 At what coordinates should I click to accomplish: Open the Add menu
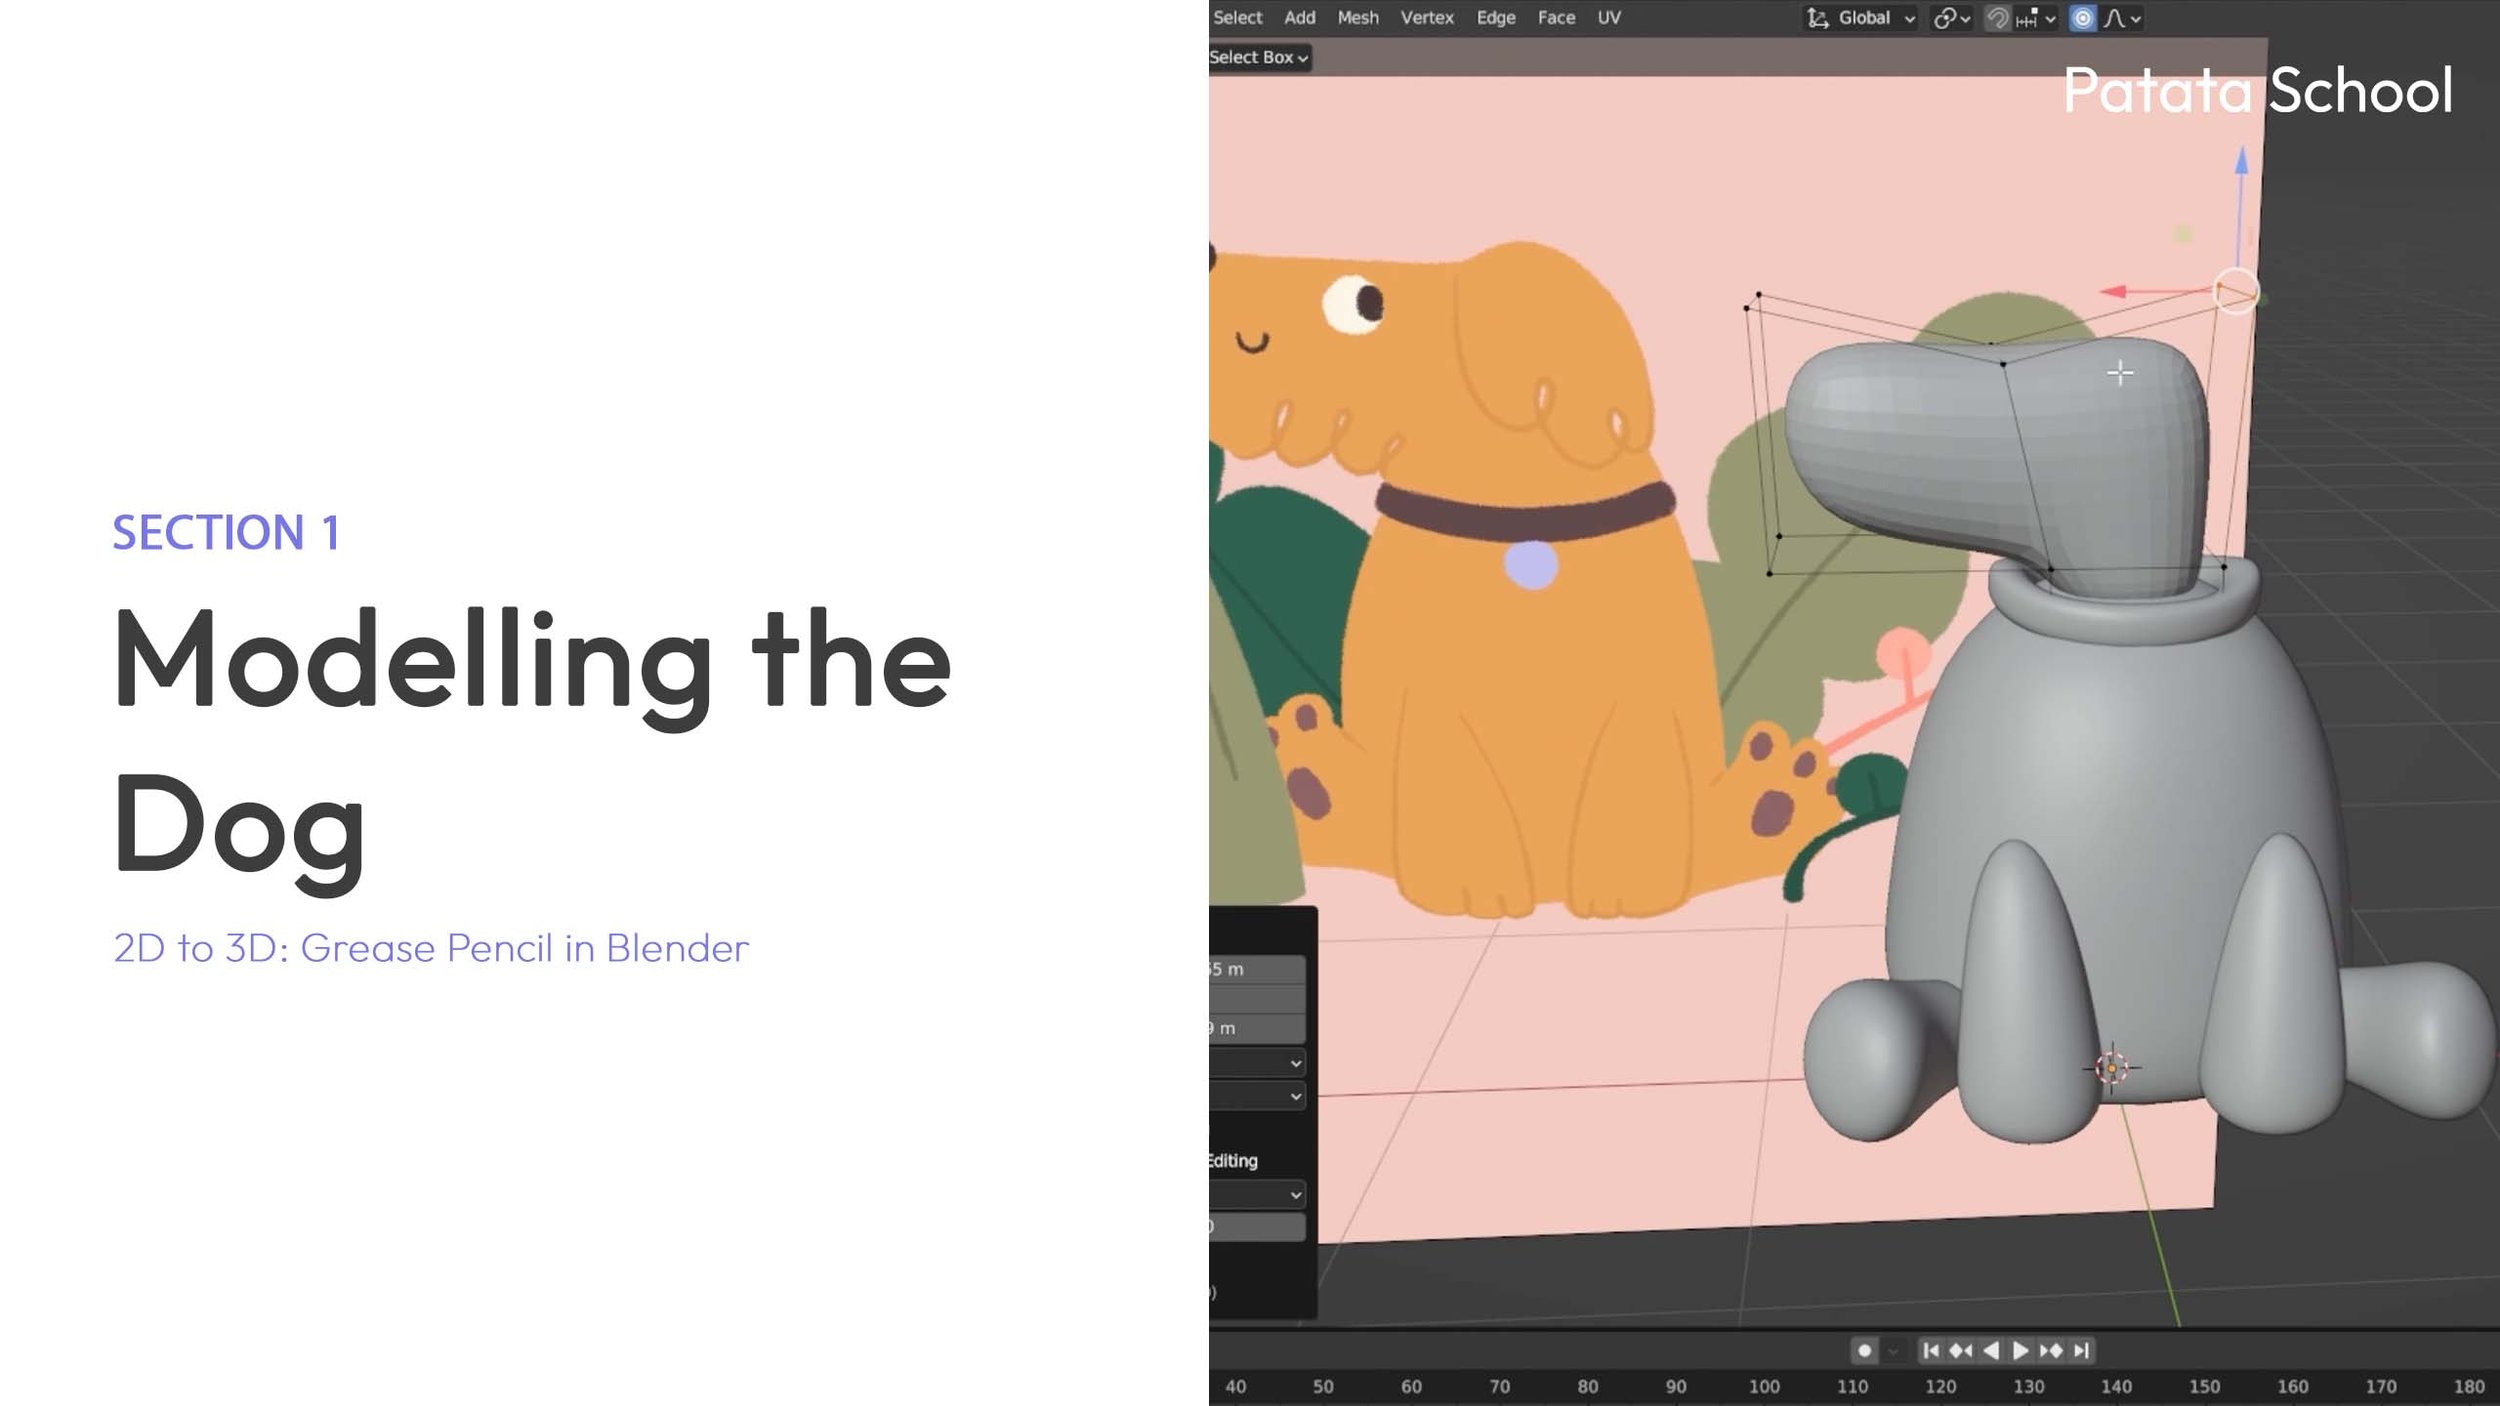tap(1299, 18)
